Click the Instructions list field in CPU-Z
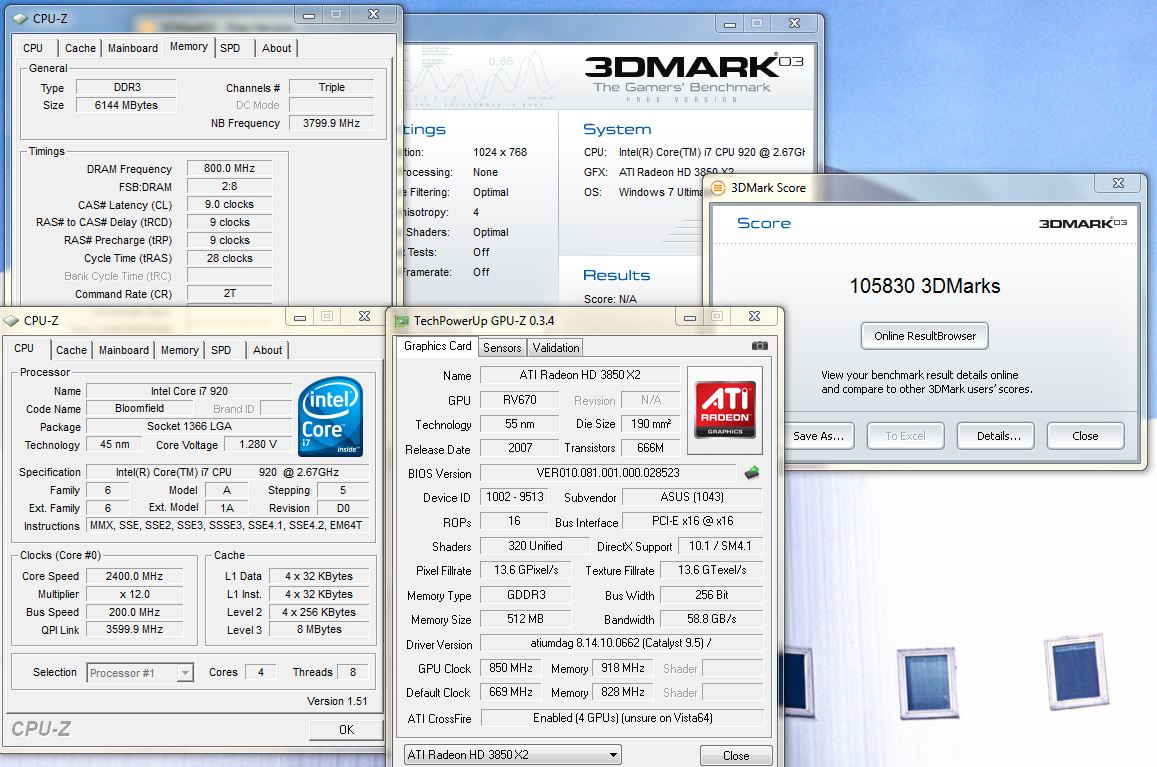Screen dimensions: 1157x767 point(227,526)
